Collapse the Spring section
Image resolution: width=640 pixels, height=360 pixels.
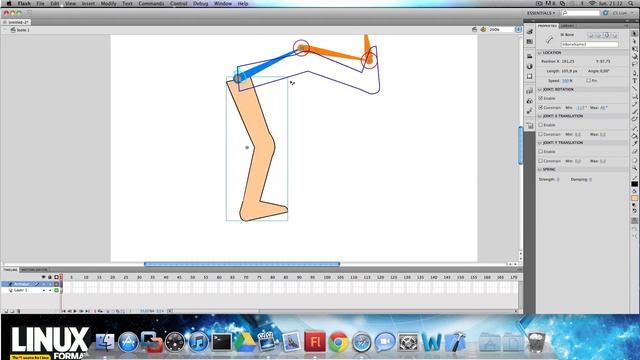pos(540,169)
